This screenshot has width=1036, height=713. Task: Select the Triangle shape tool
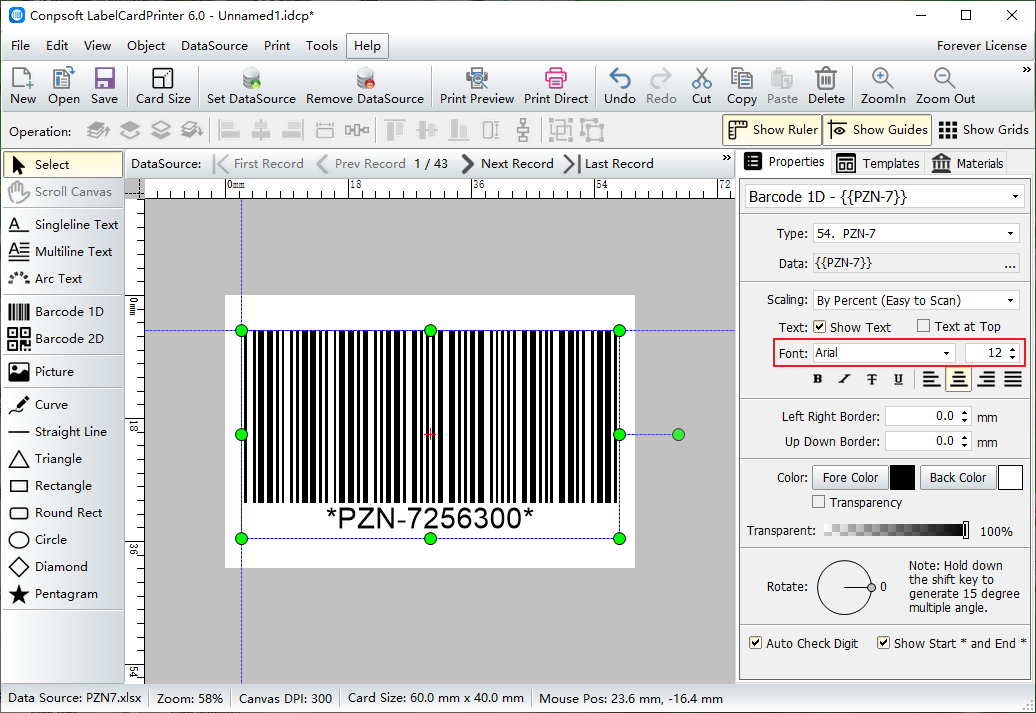click(63, 459)
